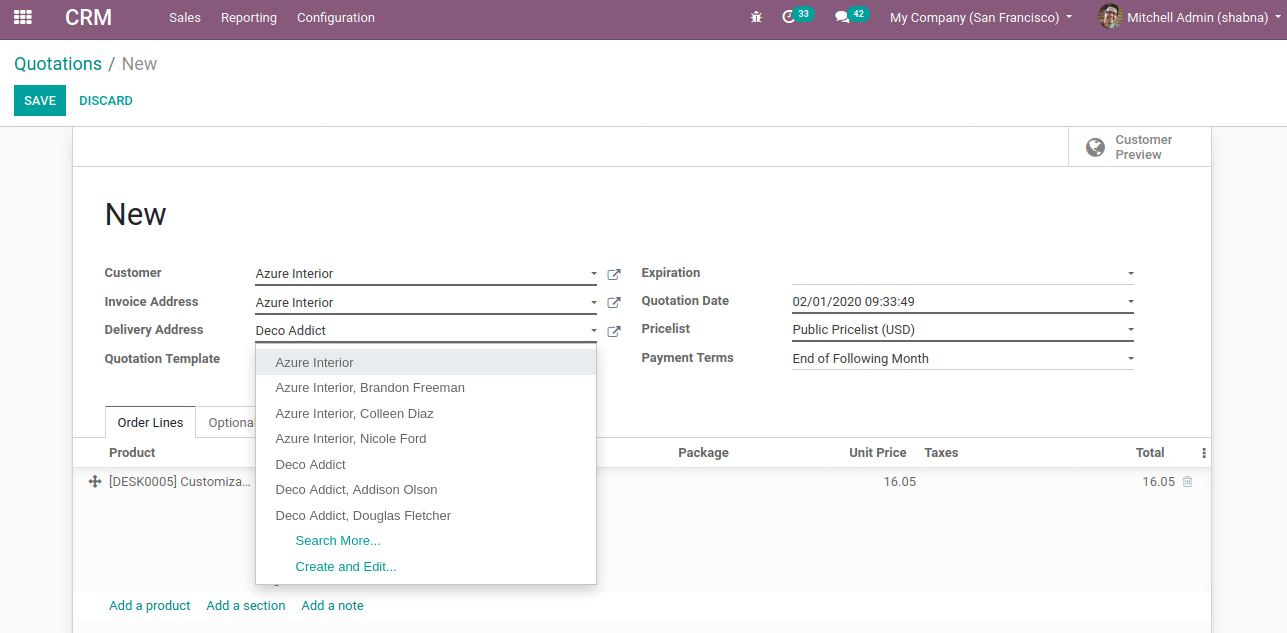Open the apps grid menu icon
Viewport: 1287px width, 633px height.
pos(22,17)
